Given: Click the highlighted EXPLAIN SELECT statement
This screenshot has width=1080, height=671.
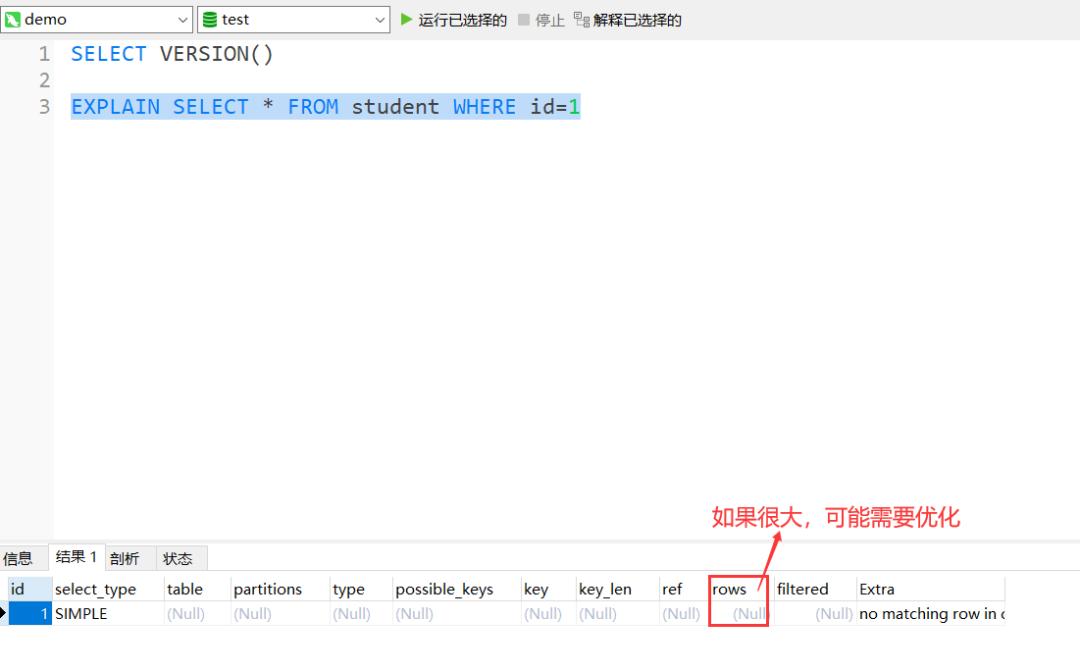Looking at the screenshot, I should [325, 107].
